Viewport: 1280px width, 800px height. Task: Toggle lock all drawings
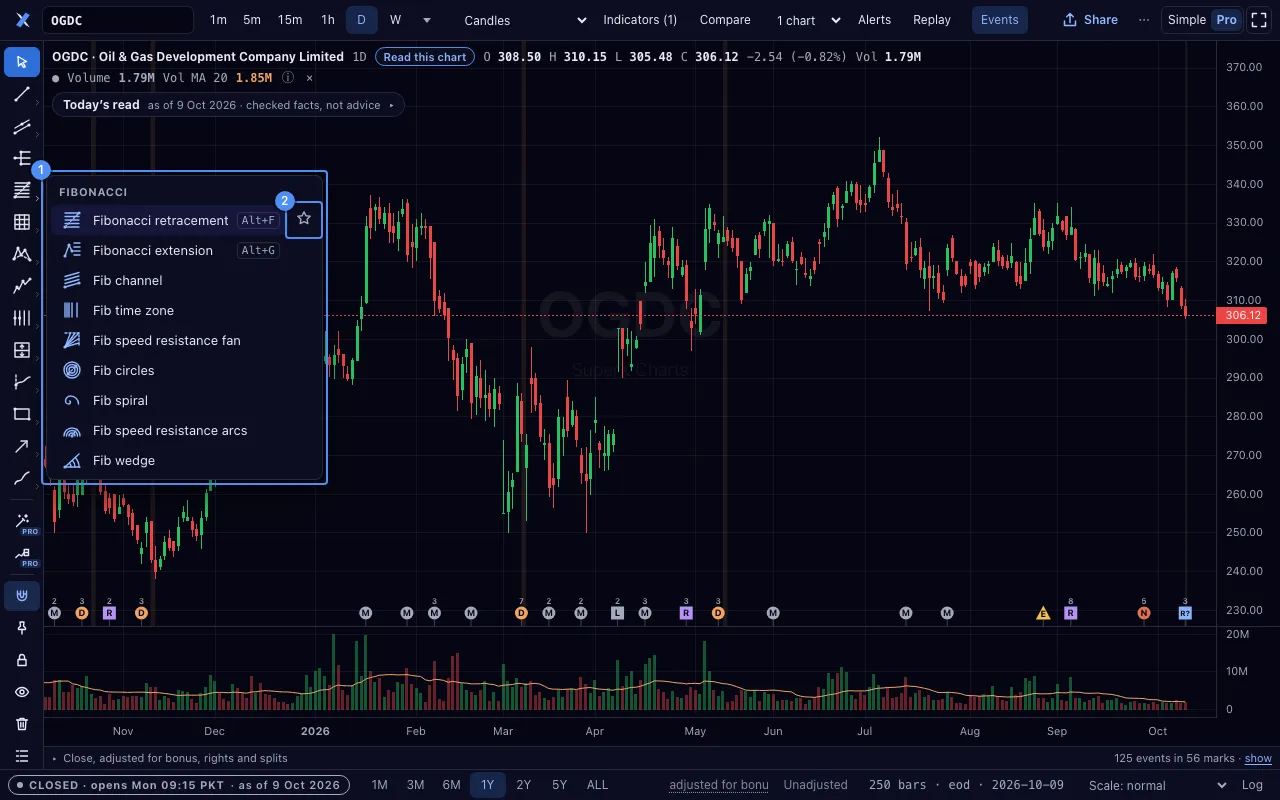pos(22,660)
